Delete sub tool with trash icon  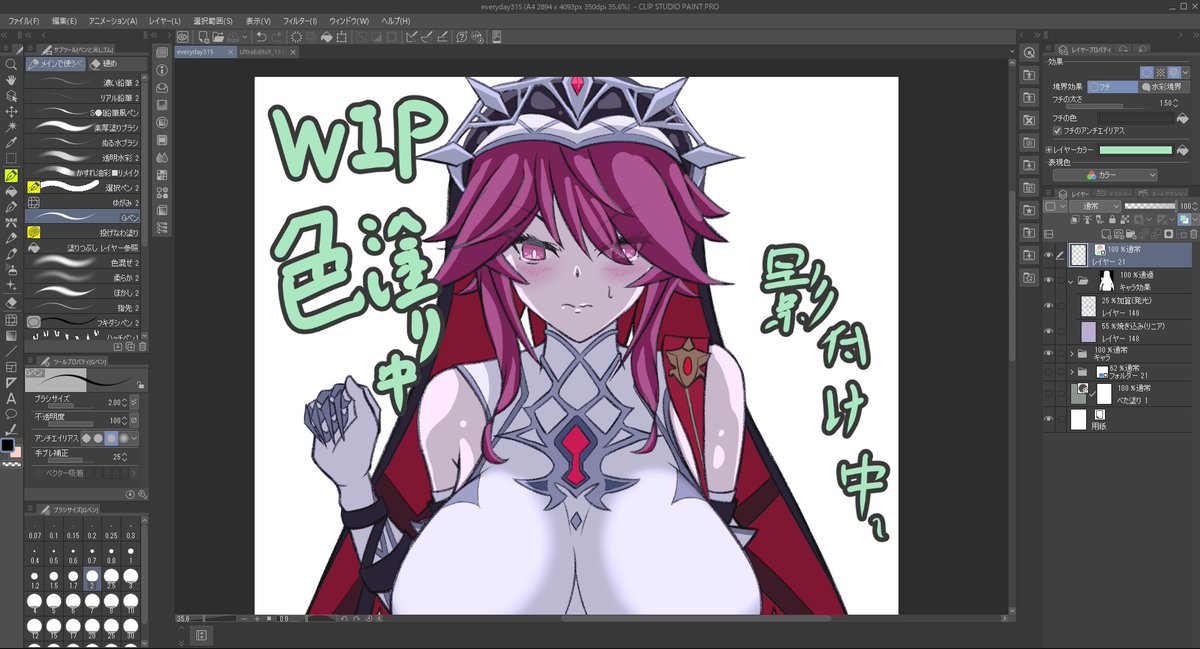(142, 347)
